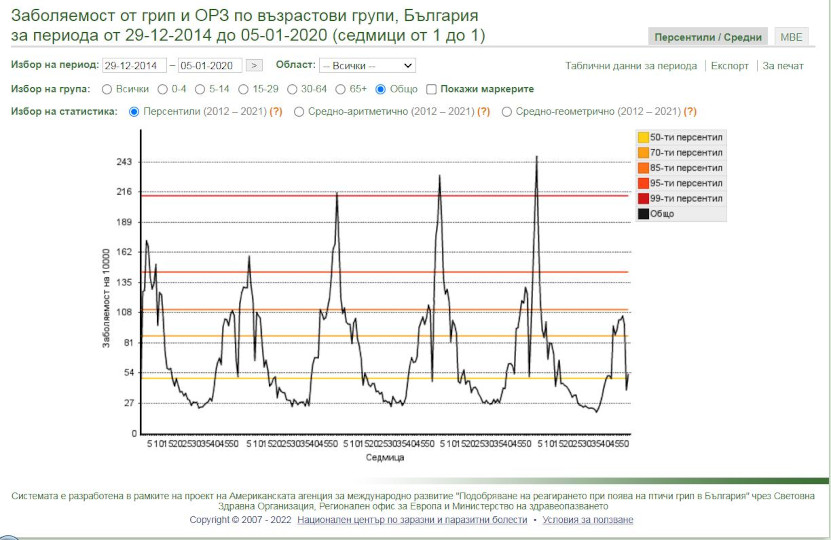831x540 pixels.
Task: Click the period submit '>' button
Action: [254, 65]
